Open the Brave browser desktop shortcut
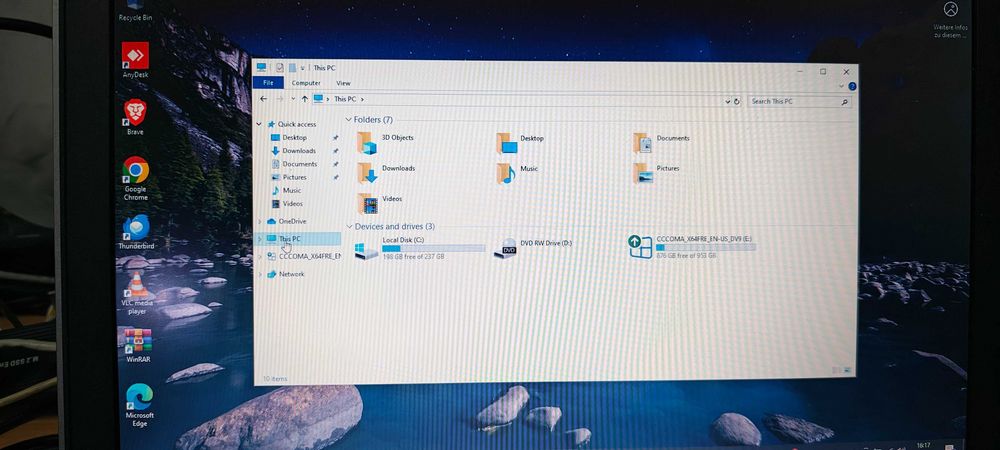This screenshot has height=450, width=1000. point(135,117)
